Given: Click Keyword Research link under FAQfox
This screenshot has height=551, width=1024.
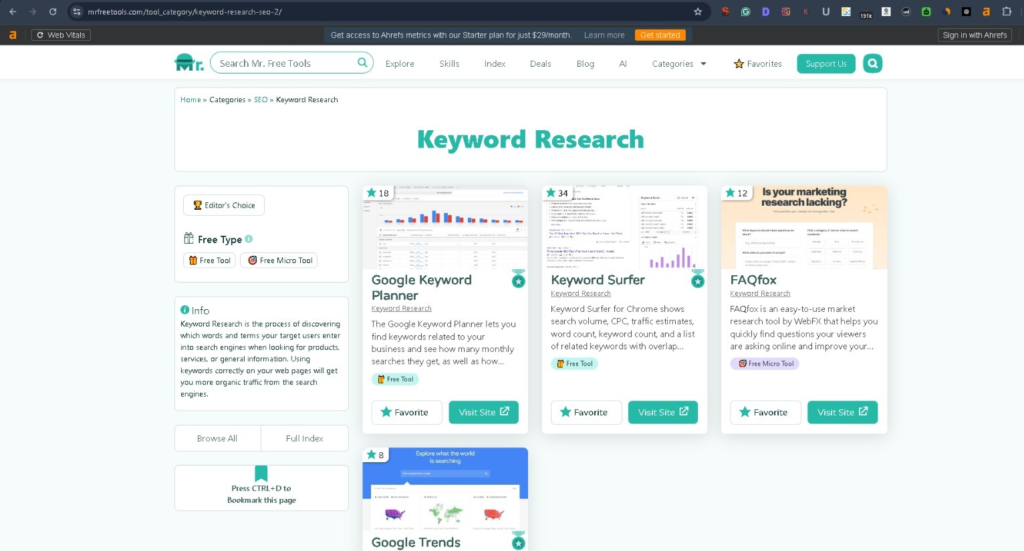Looking at the screenshot, I should click(x=760, y=293).
